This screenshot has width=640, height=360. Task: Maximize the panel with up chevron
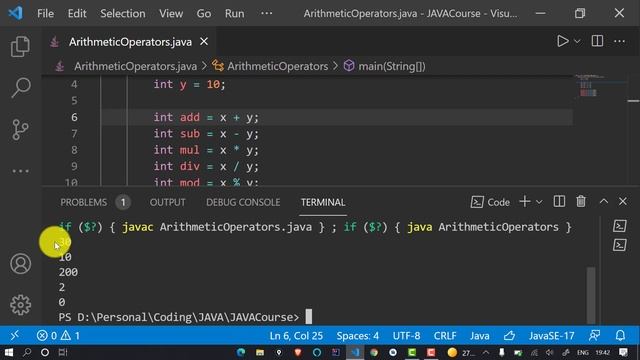tap(604, 201)
